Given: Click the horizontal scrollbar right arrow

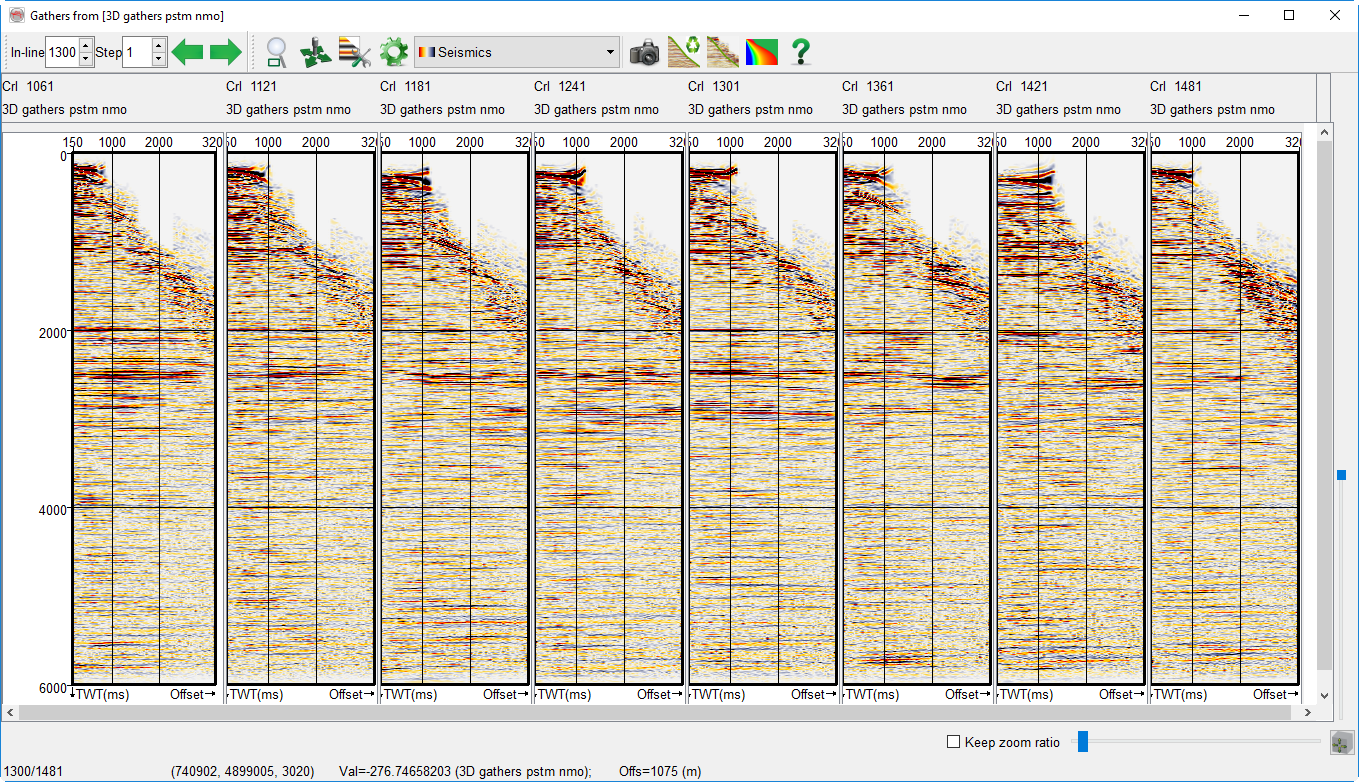Looking at the screenshot, I should click(1308, 713).
